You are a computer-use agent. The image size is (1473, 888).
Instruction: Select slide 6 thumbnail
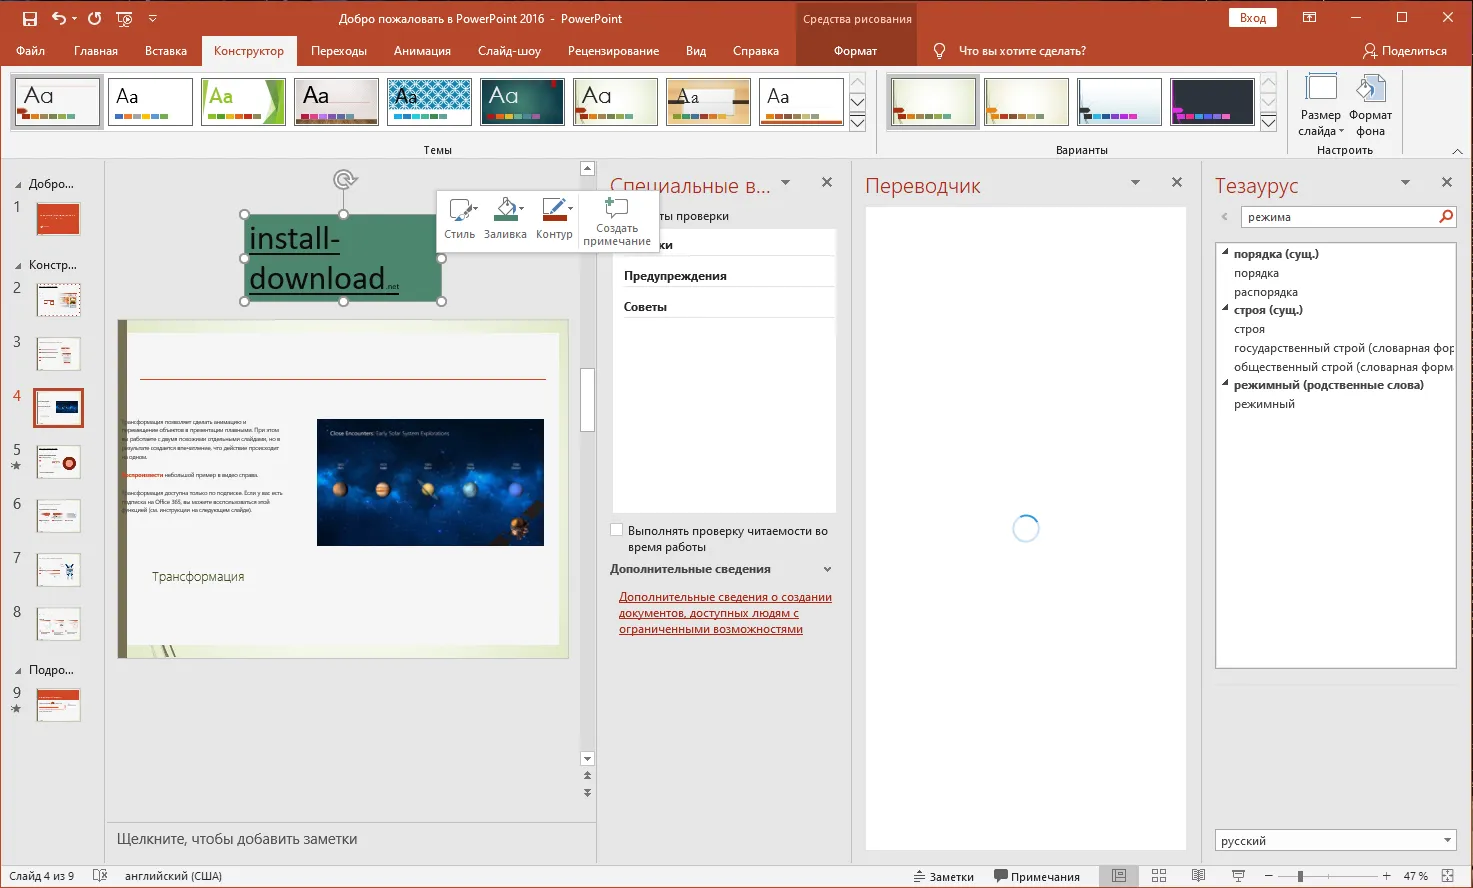tap(58, 516)
